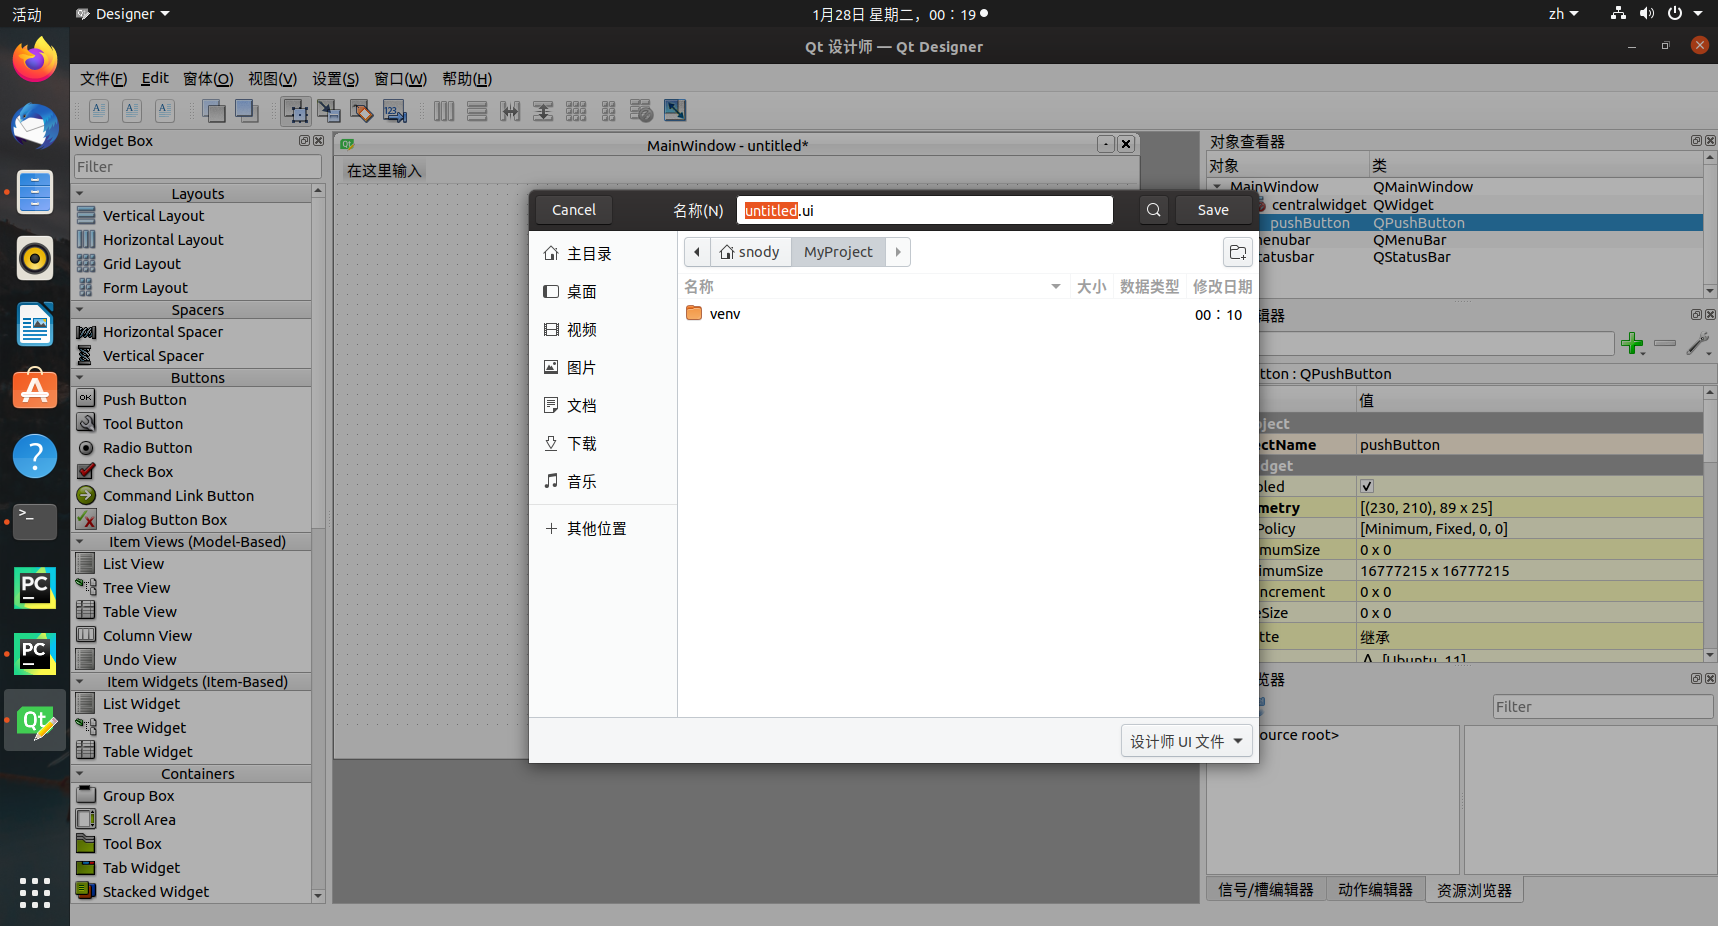Open the Edit menu
This screenshot has width=1718, height=926.
(155, 79)
